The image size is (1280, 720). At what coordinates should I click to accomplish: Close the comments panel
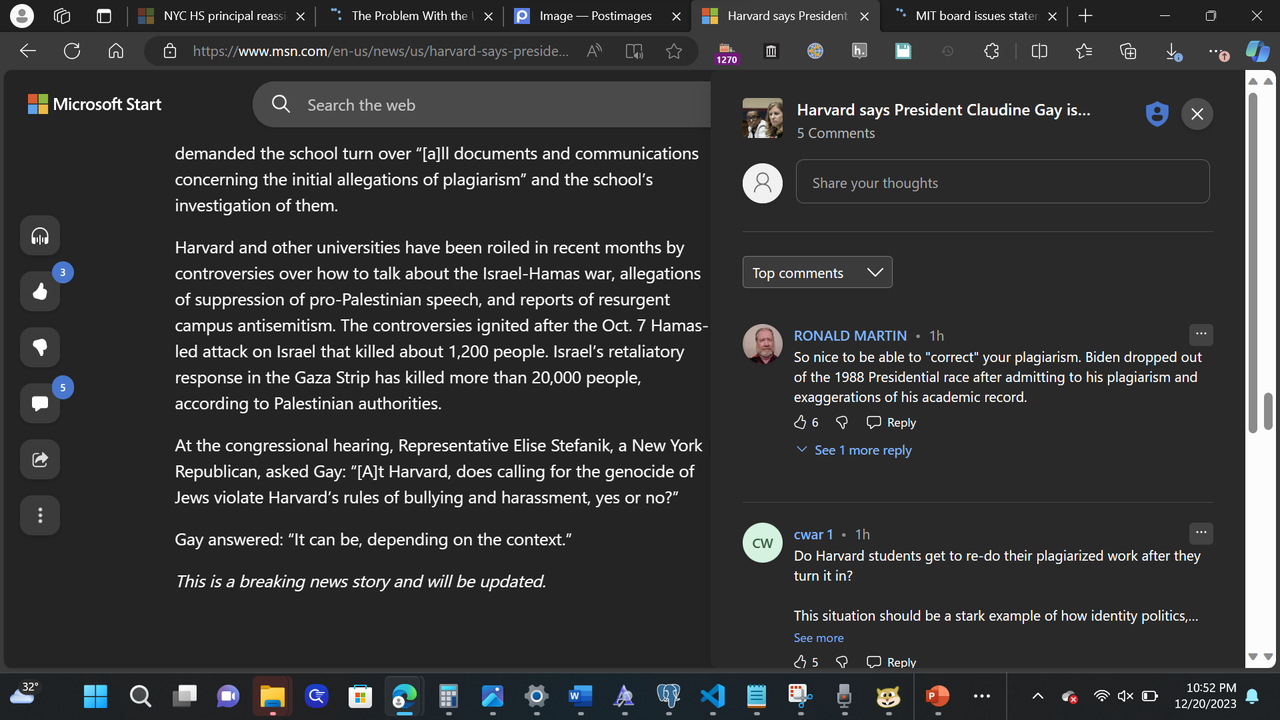tap(1197, 114)
